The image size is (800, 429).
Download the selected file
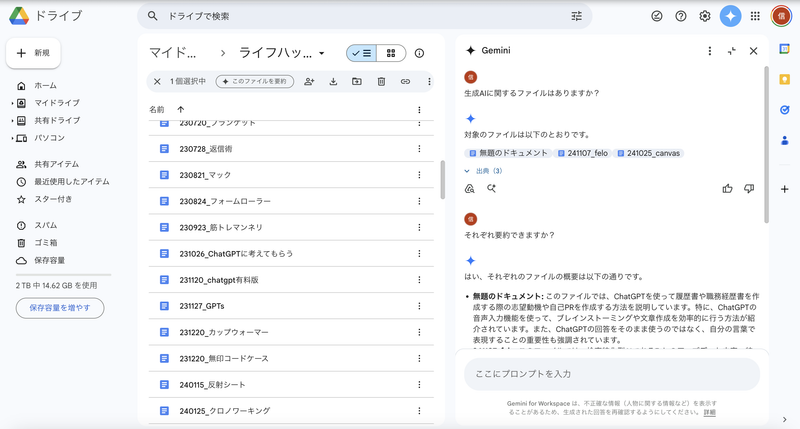[x=333, y=81]
